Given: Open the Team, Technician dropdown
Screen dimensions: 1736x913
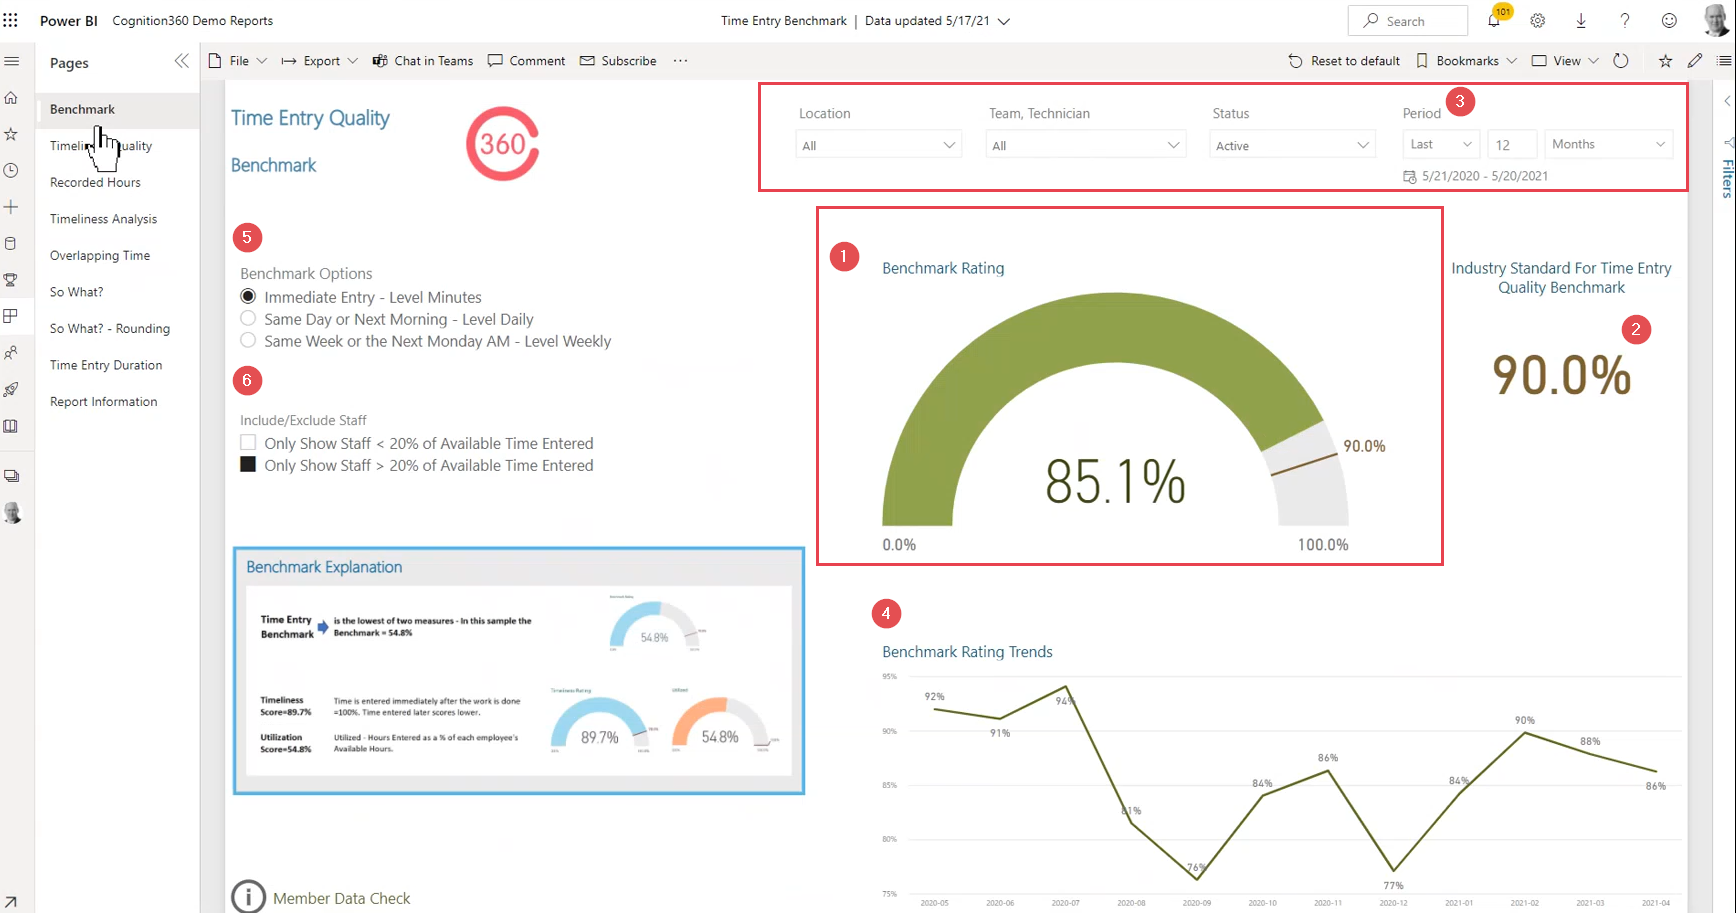Looking at the screenshot, I should [x=1086, y=145].
